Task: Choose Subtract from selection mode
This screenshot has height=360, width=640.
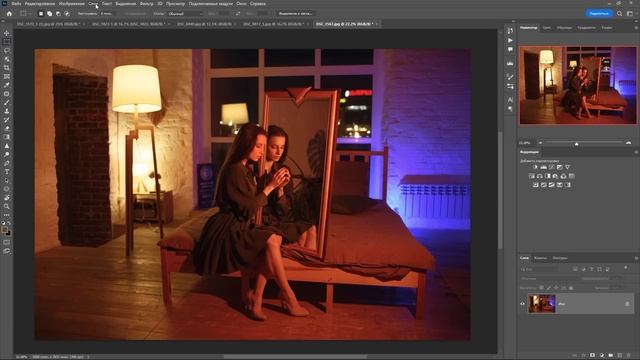Action: pos(58,13)
